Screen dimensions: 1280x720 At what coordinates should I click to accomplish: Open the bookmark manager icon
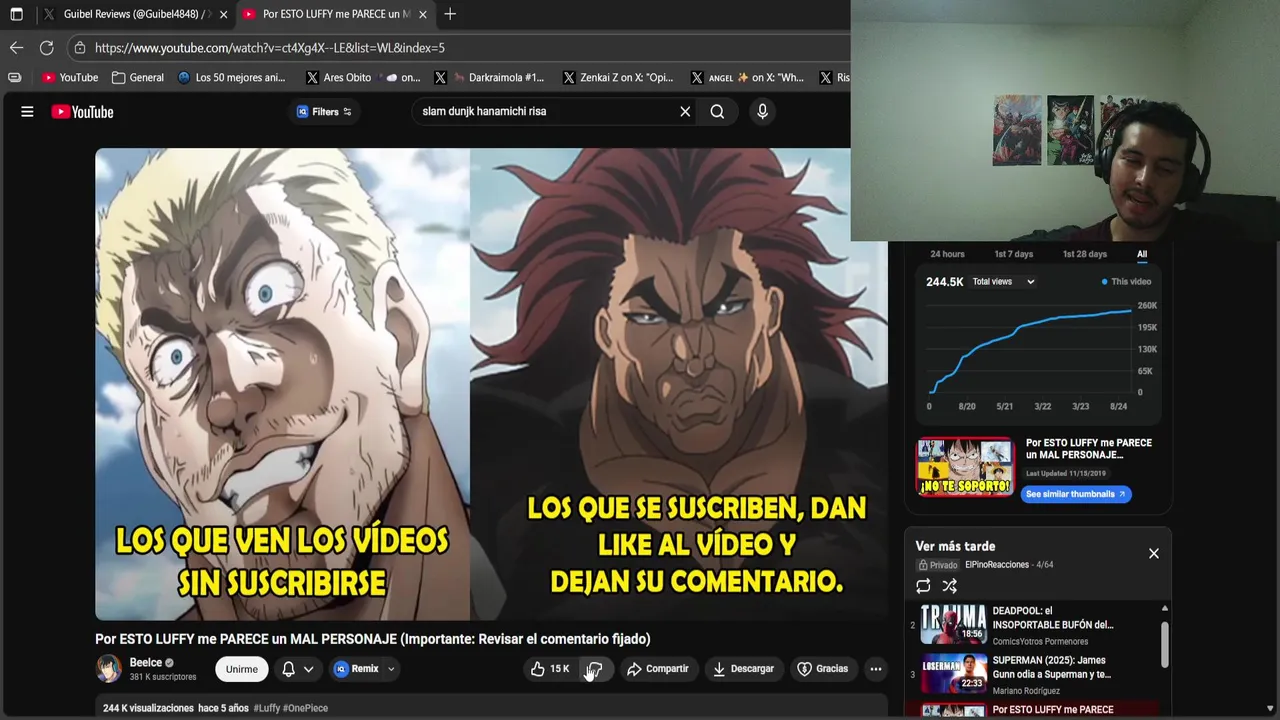click(14, 77)
